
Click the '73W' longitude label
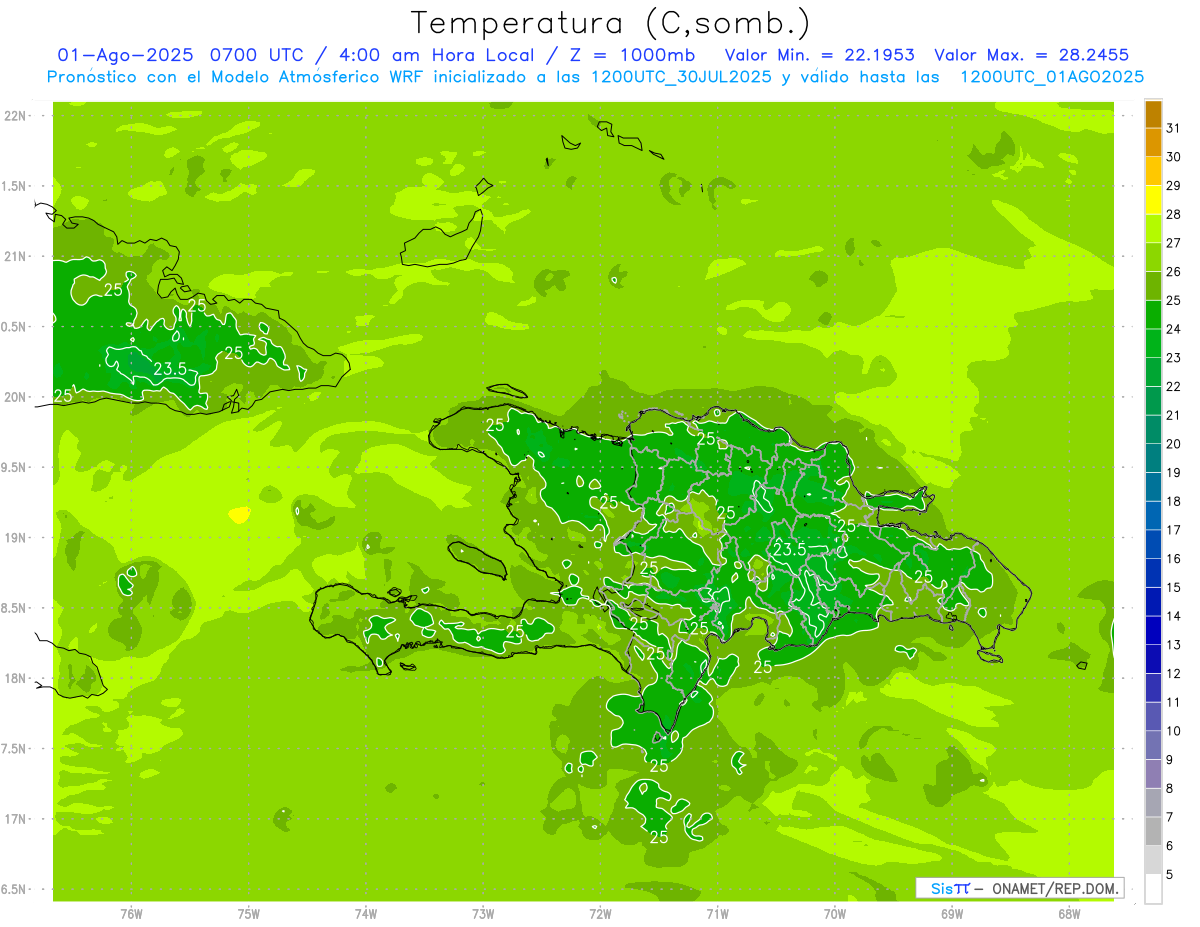[x=483, y=914]
